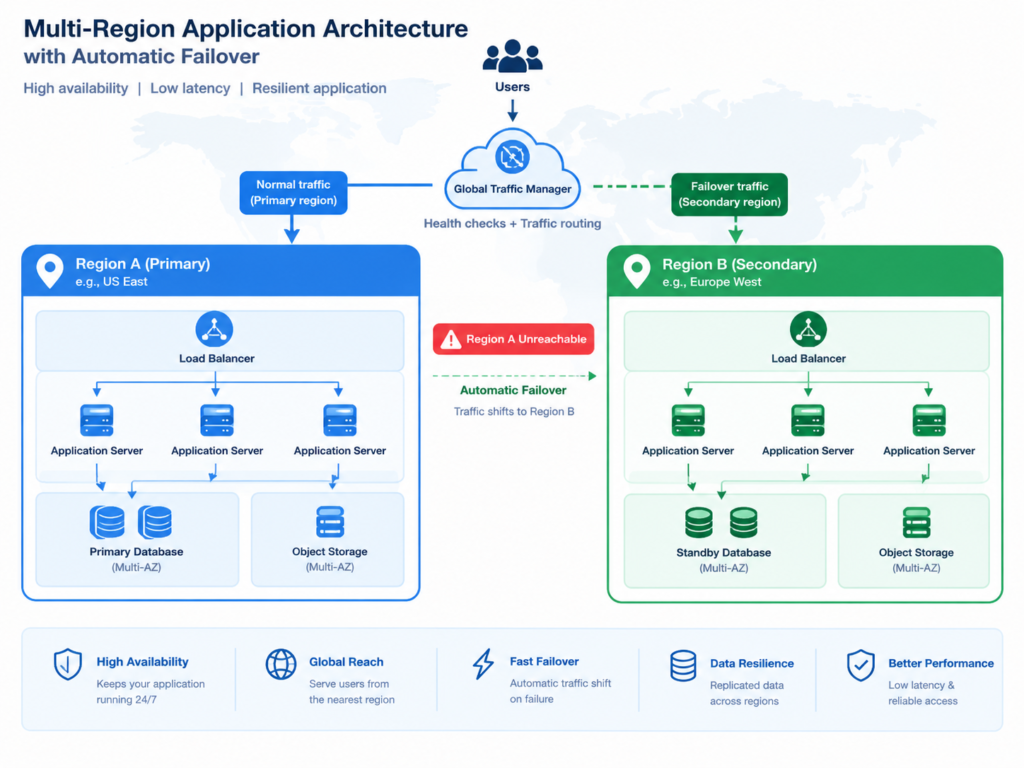Screen dimensions: 1024x768
Task: Click the Better Performance shield check icon
Action: (x=861, y=665)
